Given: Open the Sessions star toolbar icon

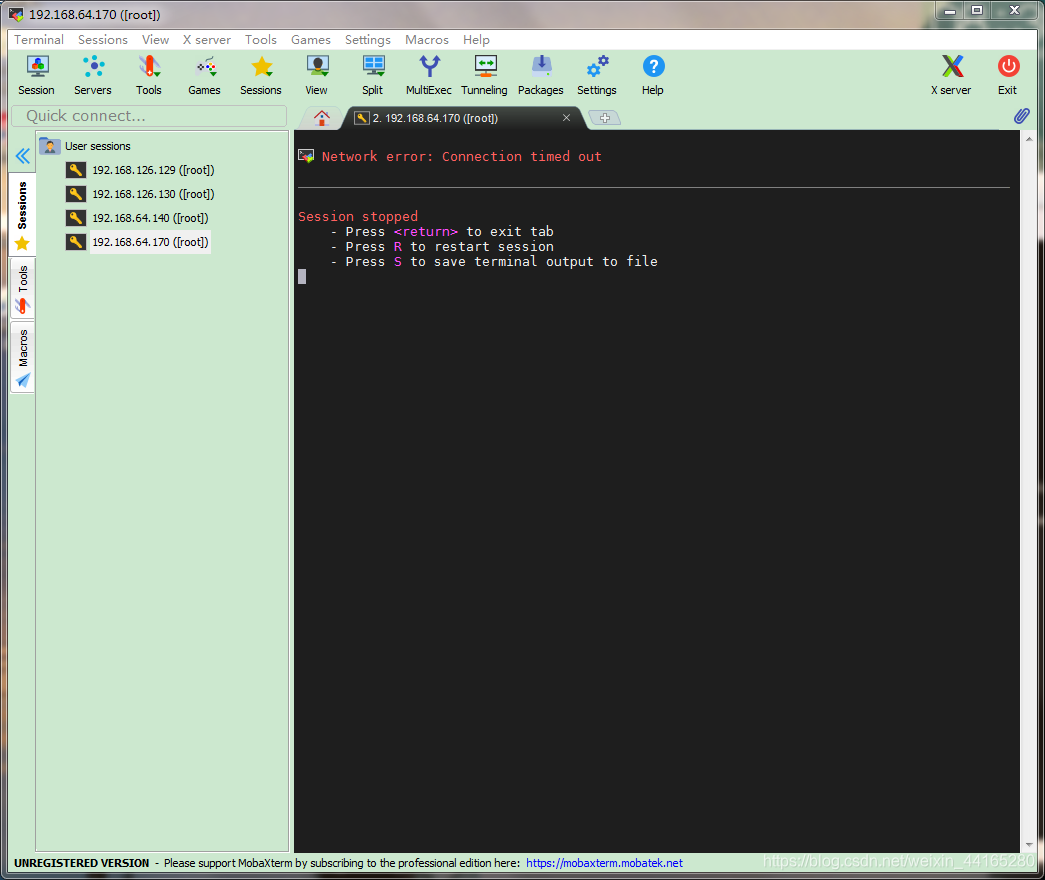Looking at the screenshot, I should click(261, 75).
